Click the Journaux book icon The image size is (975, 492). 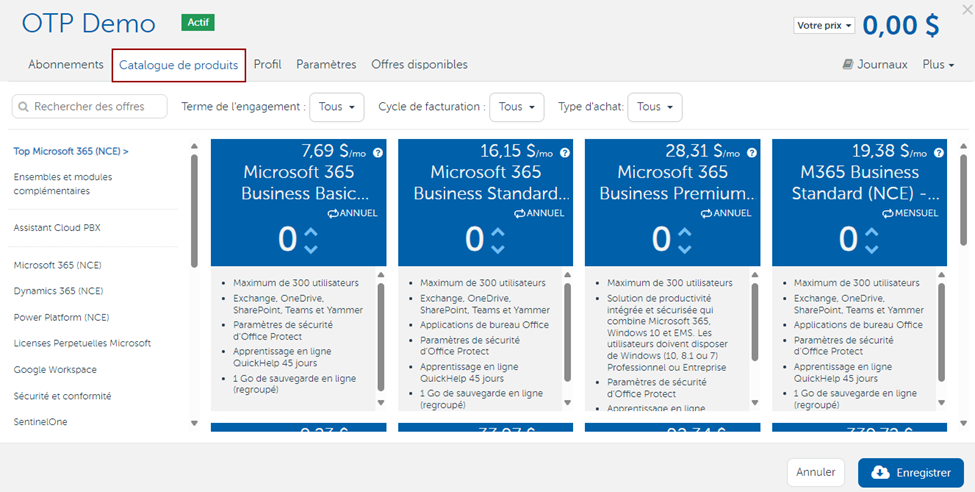848,65
